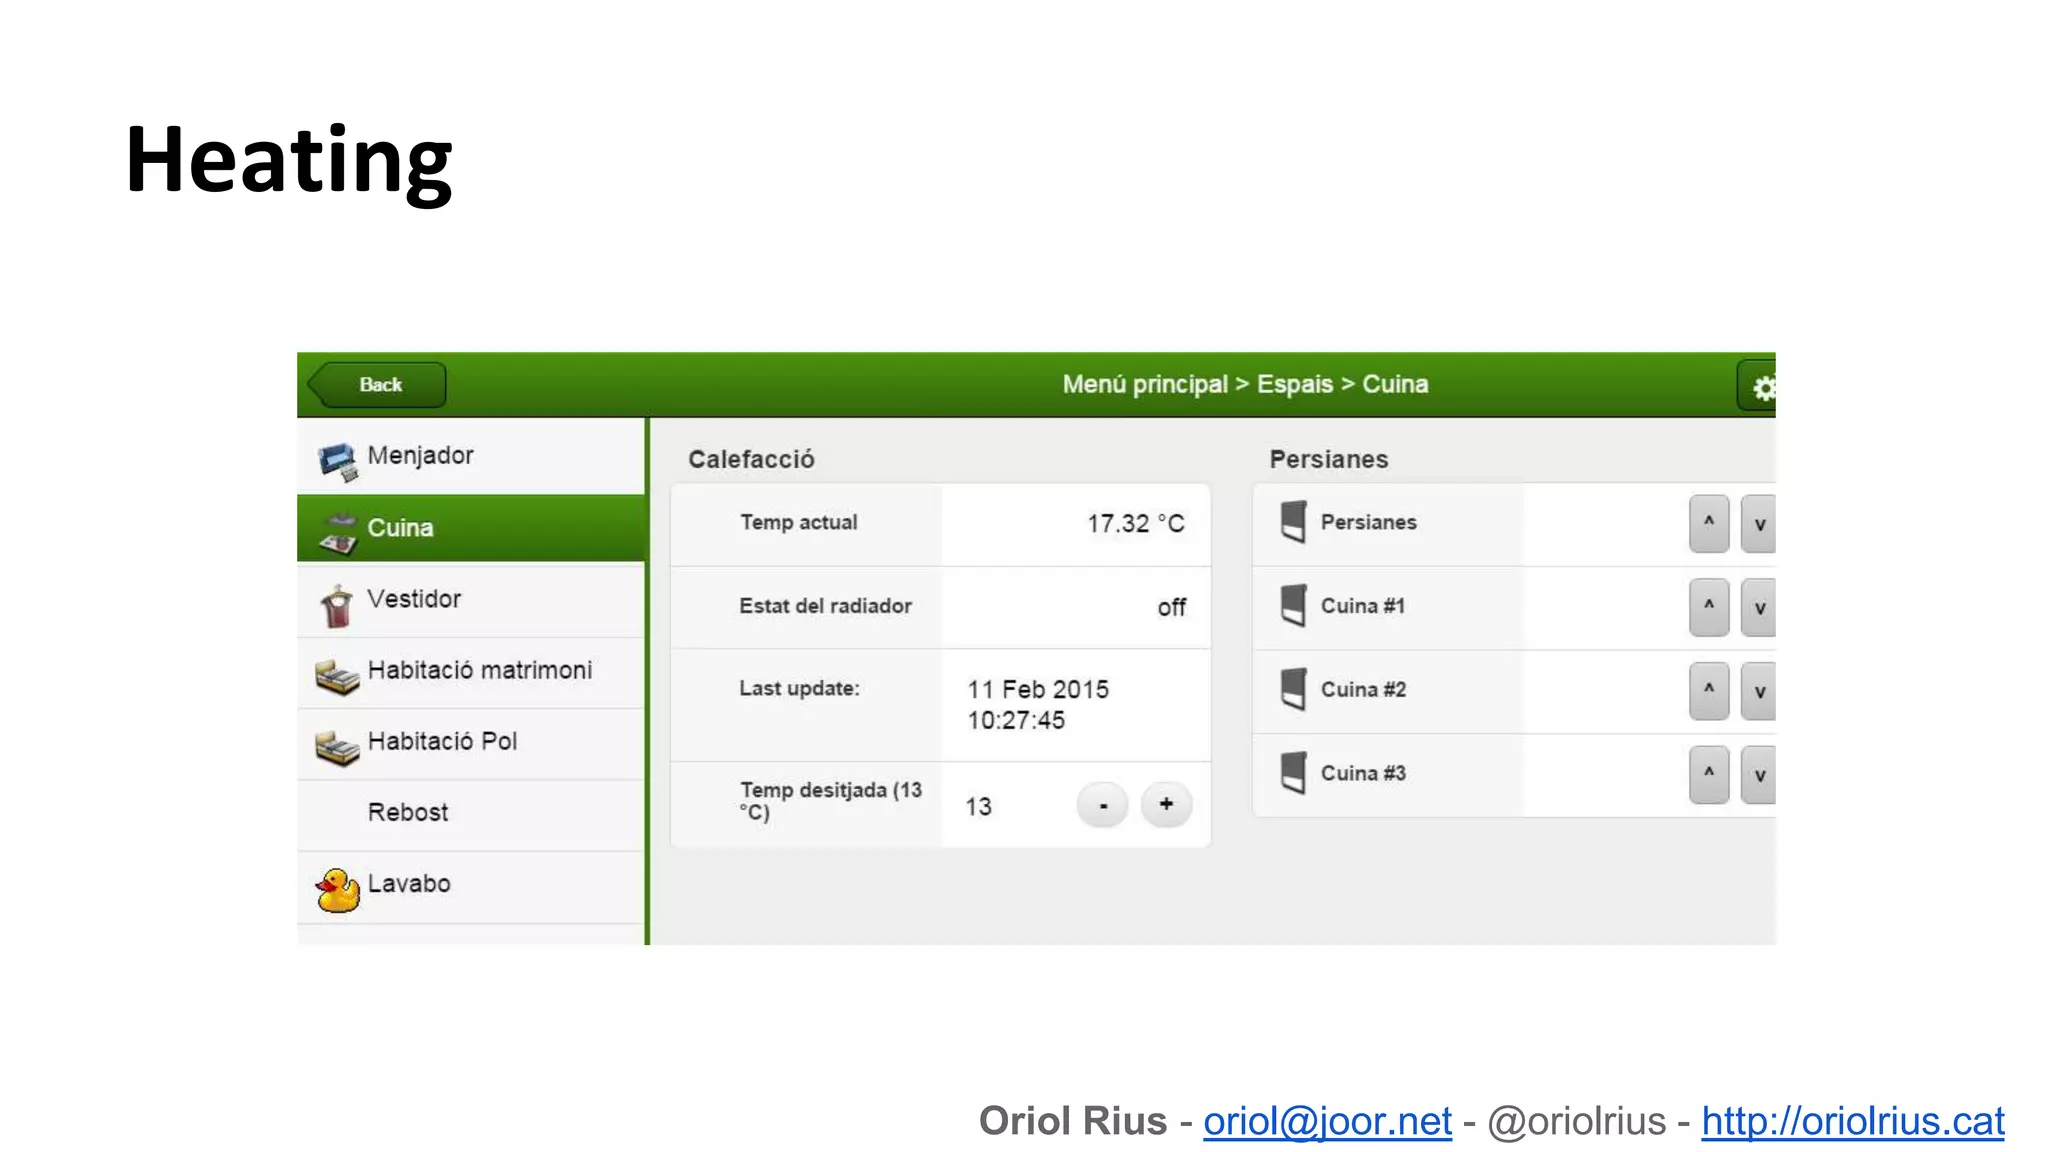Click the blind icon beside Persianes
The image size is (2048, 1152).
[1293, 522]
